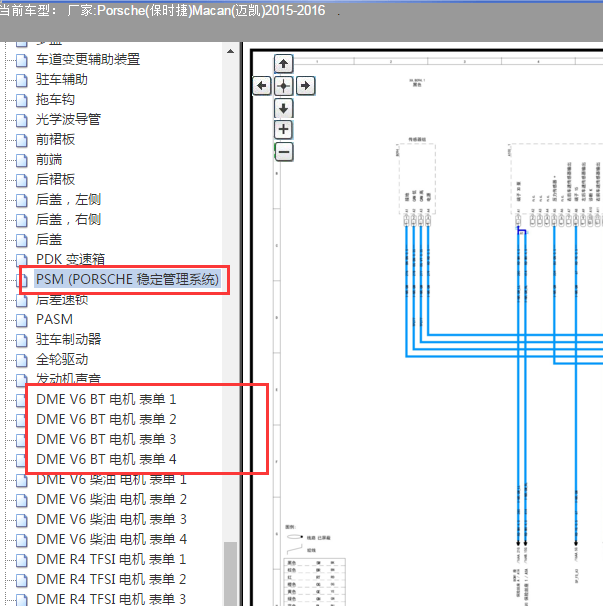The image size is (603, 606).
Task: Select 后盖，左侧 entry
Action: [x=68, y=199]
